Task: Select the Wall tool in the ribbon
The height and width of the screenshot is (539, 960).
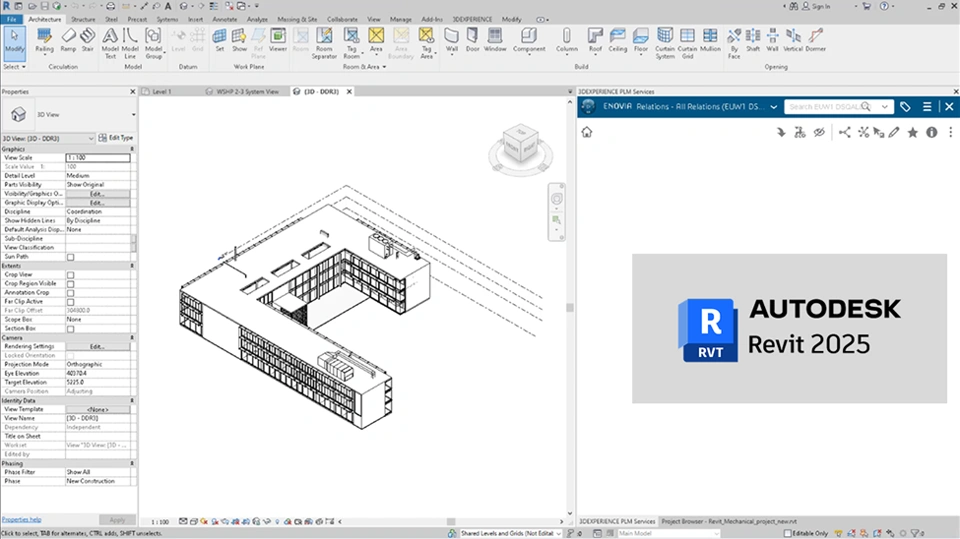Action: click(451, 40)
